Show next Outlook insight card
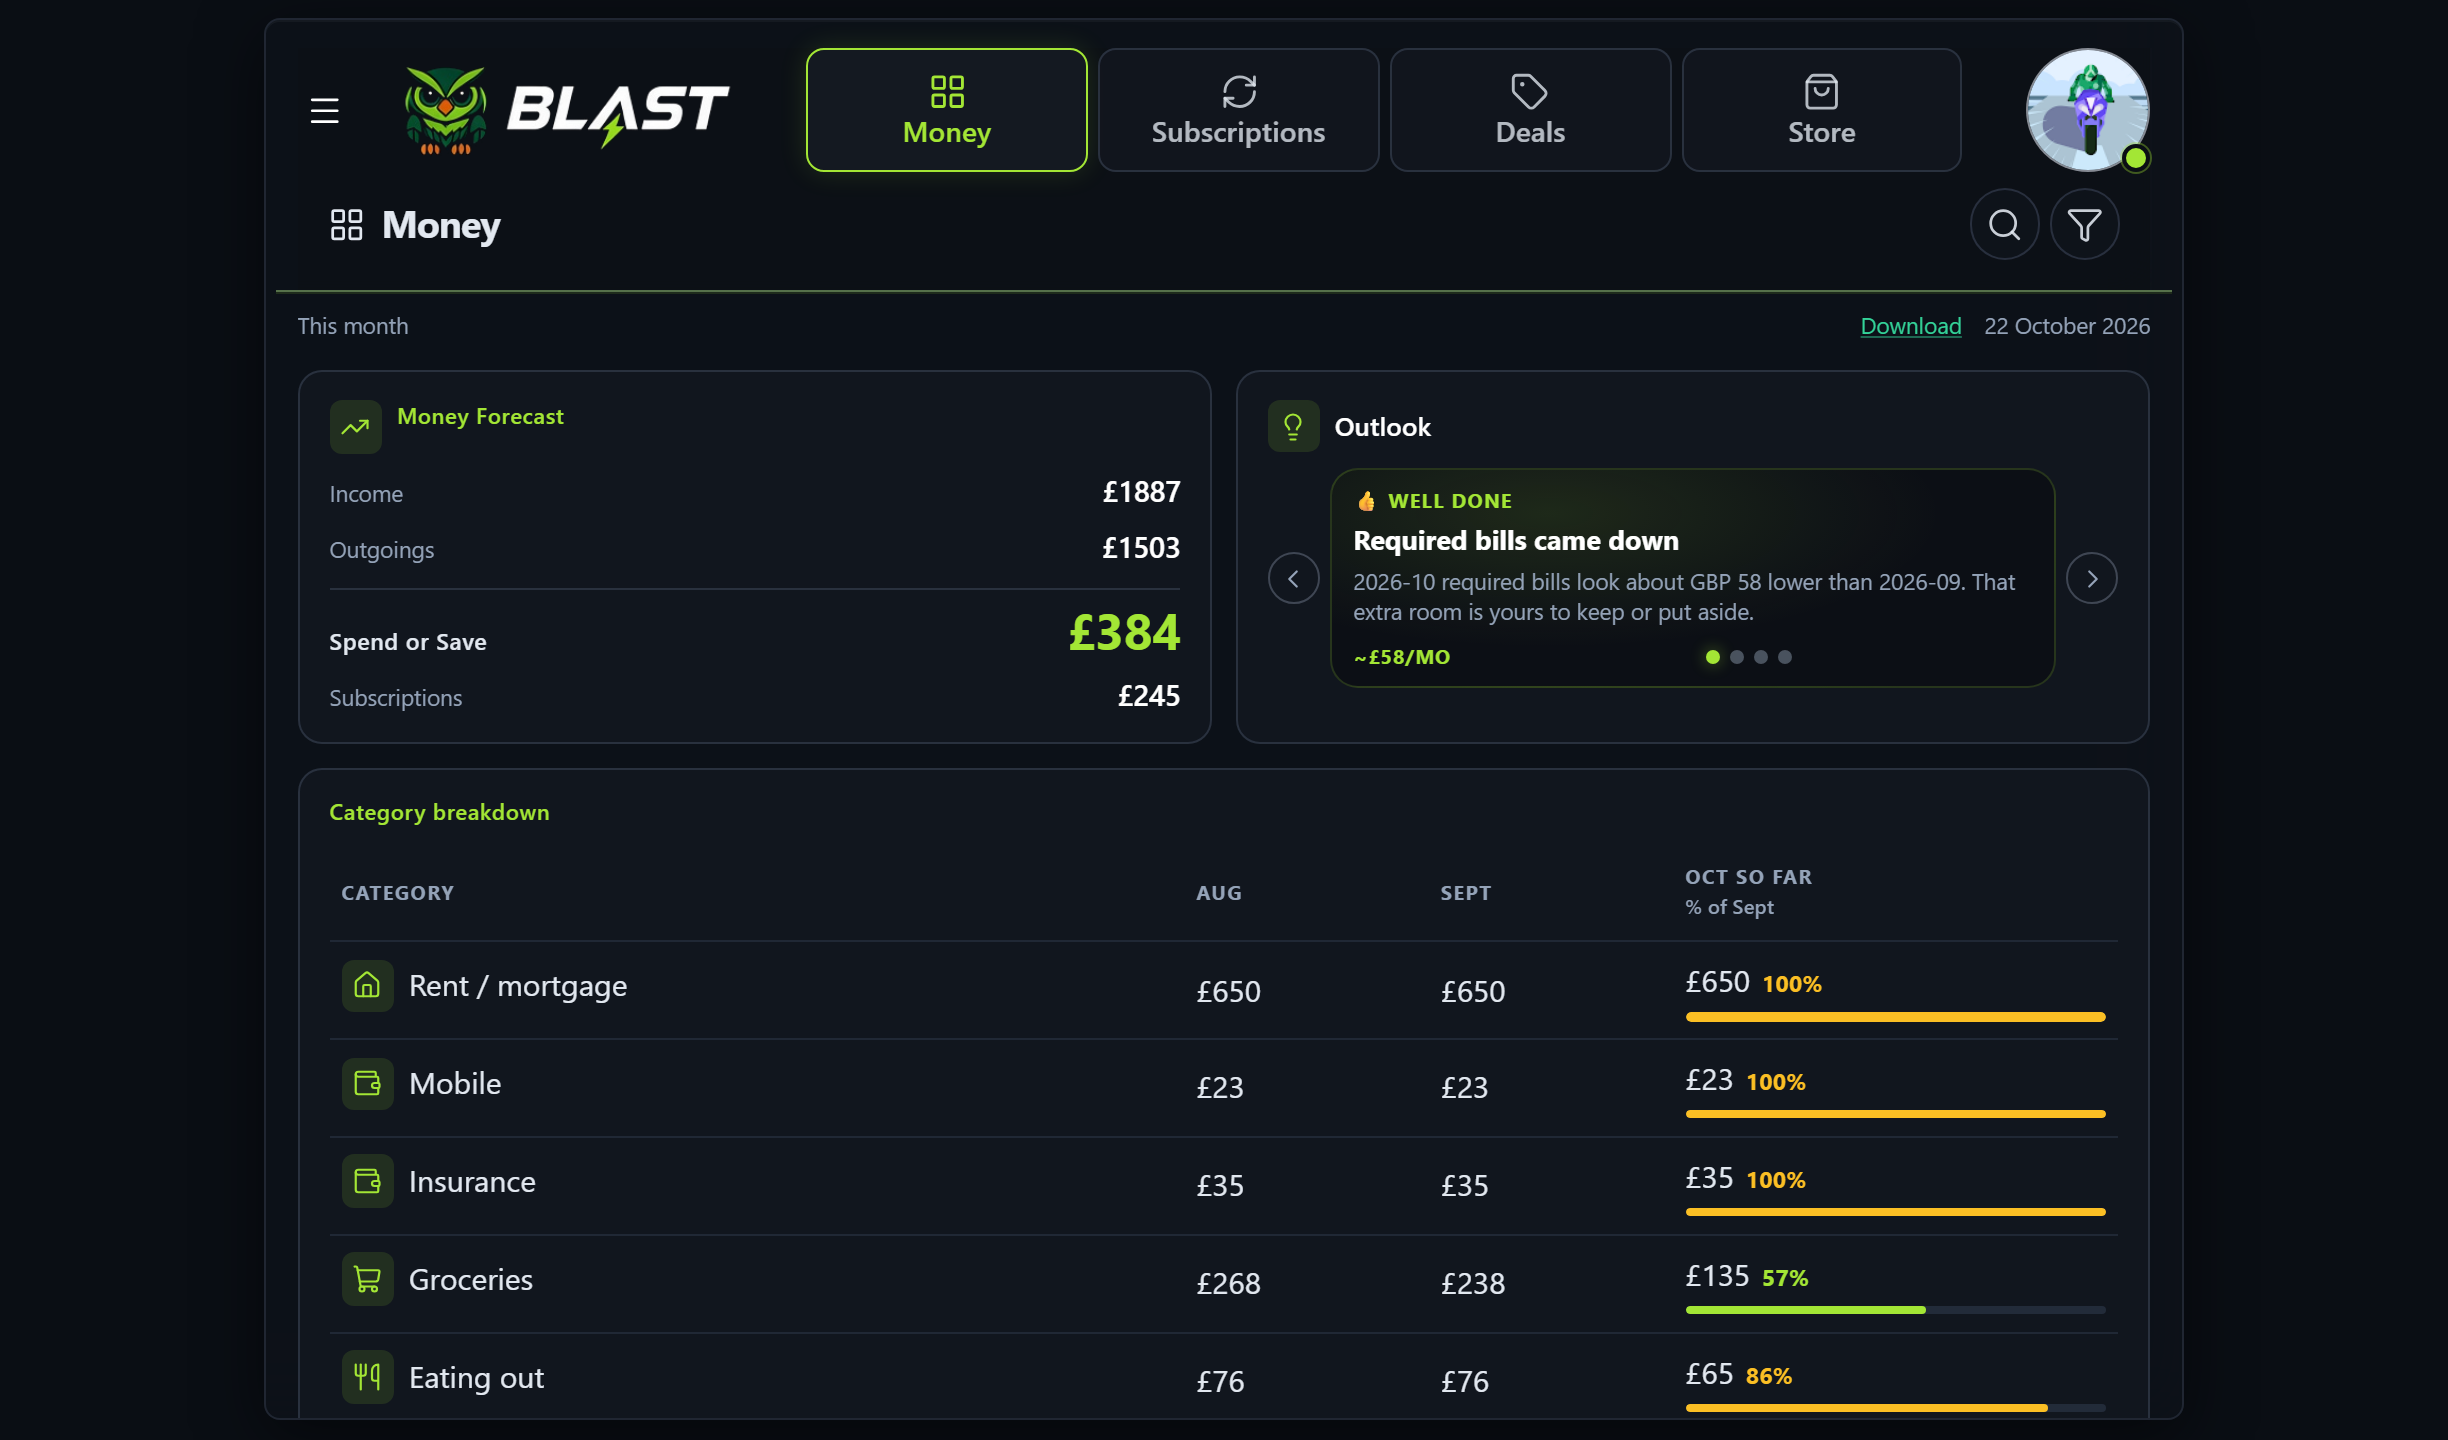 tap(2091, 578)
